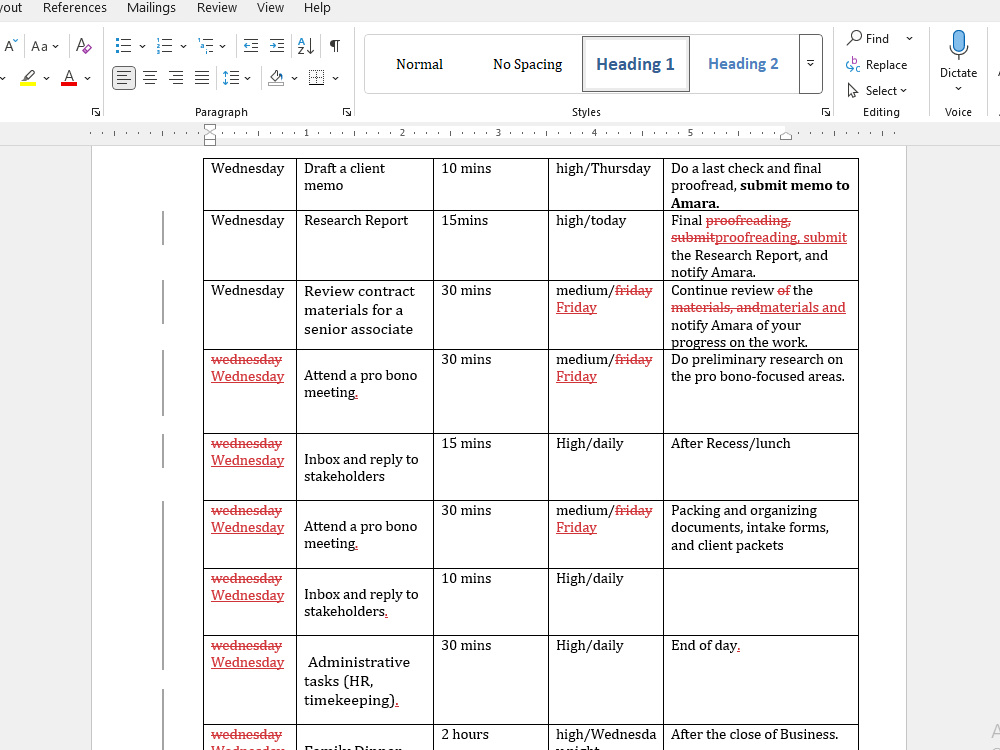Open the Review tab

click(217, 8)
